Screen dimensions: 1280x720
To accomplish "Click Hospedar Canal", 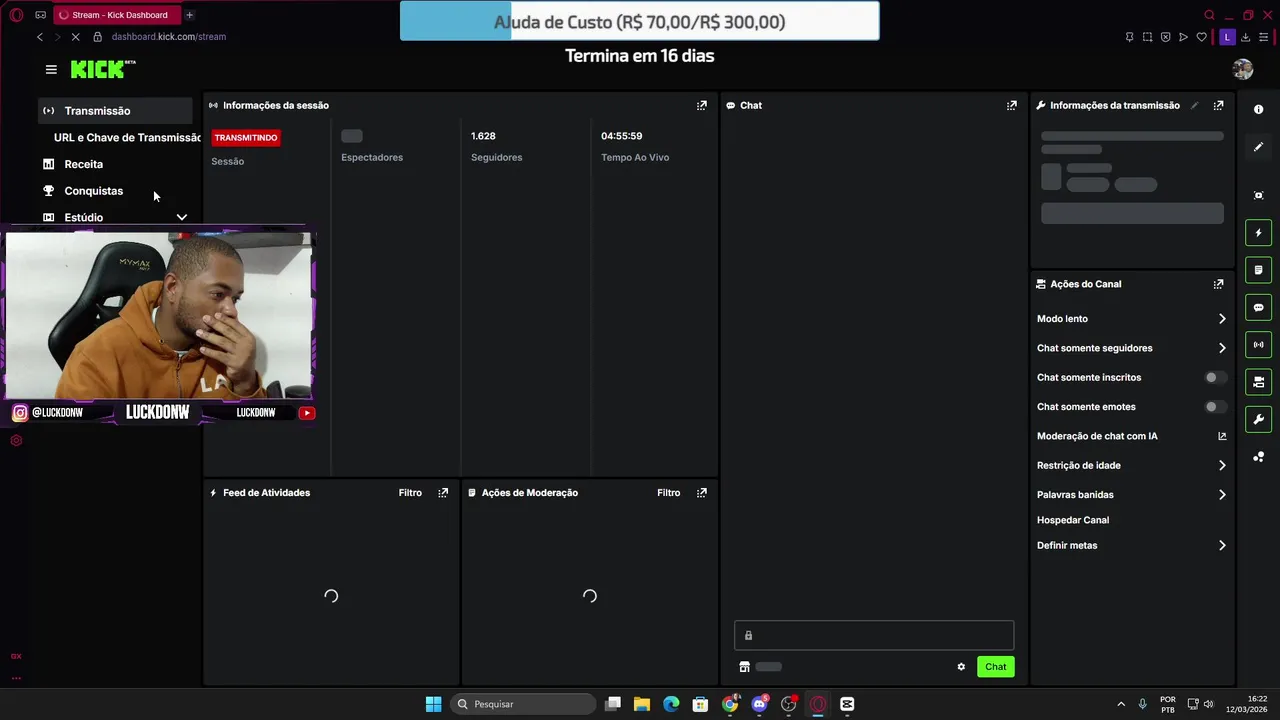I will pos(1073,520).
